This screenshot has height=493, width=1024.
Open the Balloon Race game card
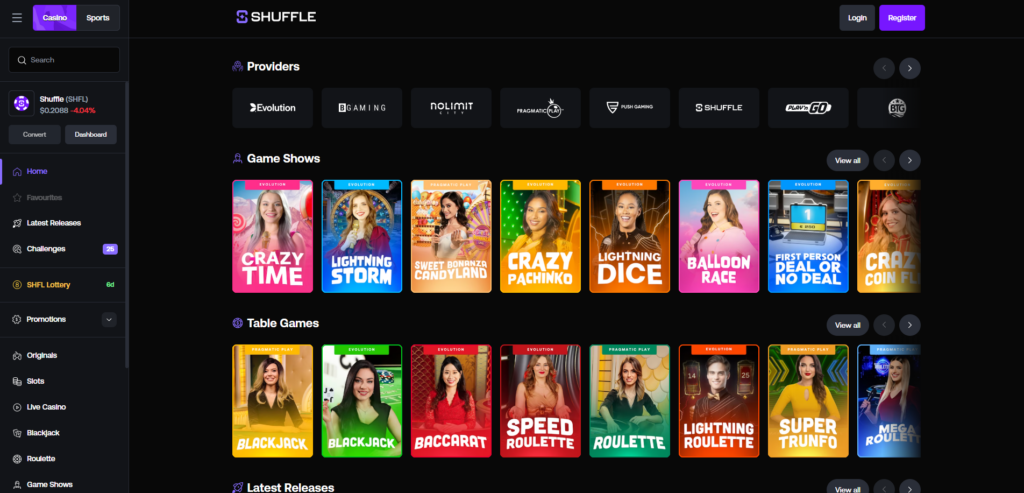pyautogui.click(x=719, y=236)
